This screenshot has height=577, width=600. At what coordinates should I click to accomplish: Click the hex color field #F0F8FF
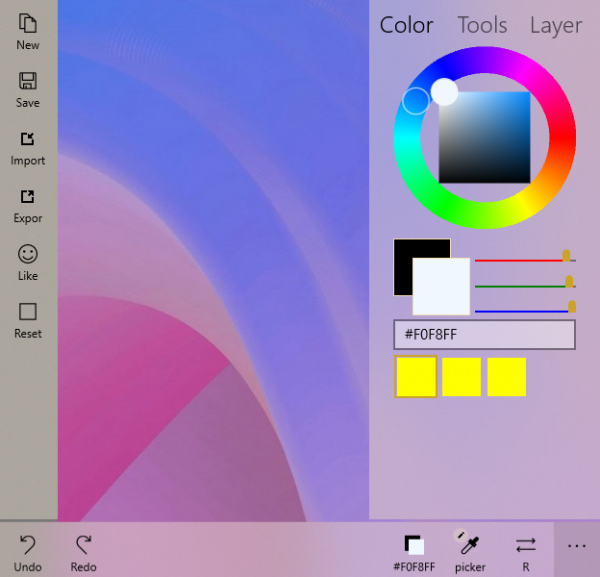[x=484, y=335]
